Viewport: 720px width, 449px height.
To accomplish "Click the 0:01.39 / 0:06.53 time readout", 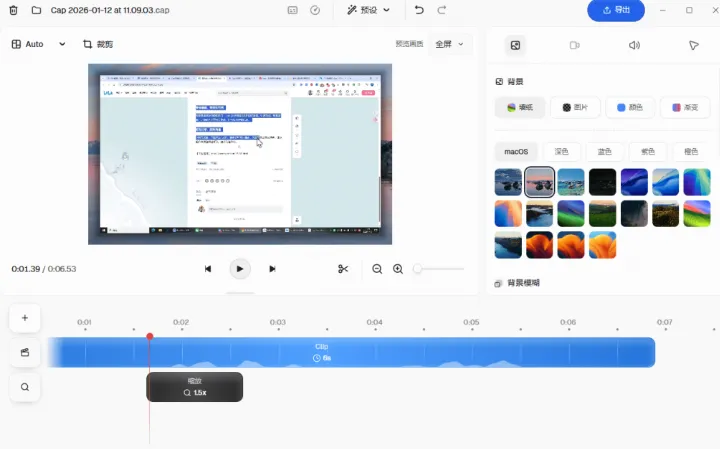I will pyautogui.click(x=44, y=269).
